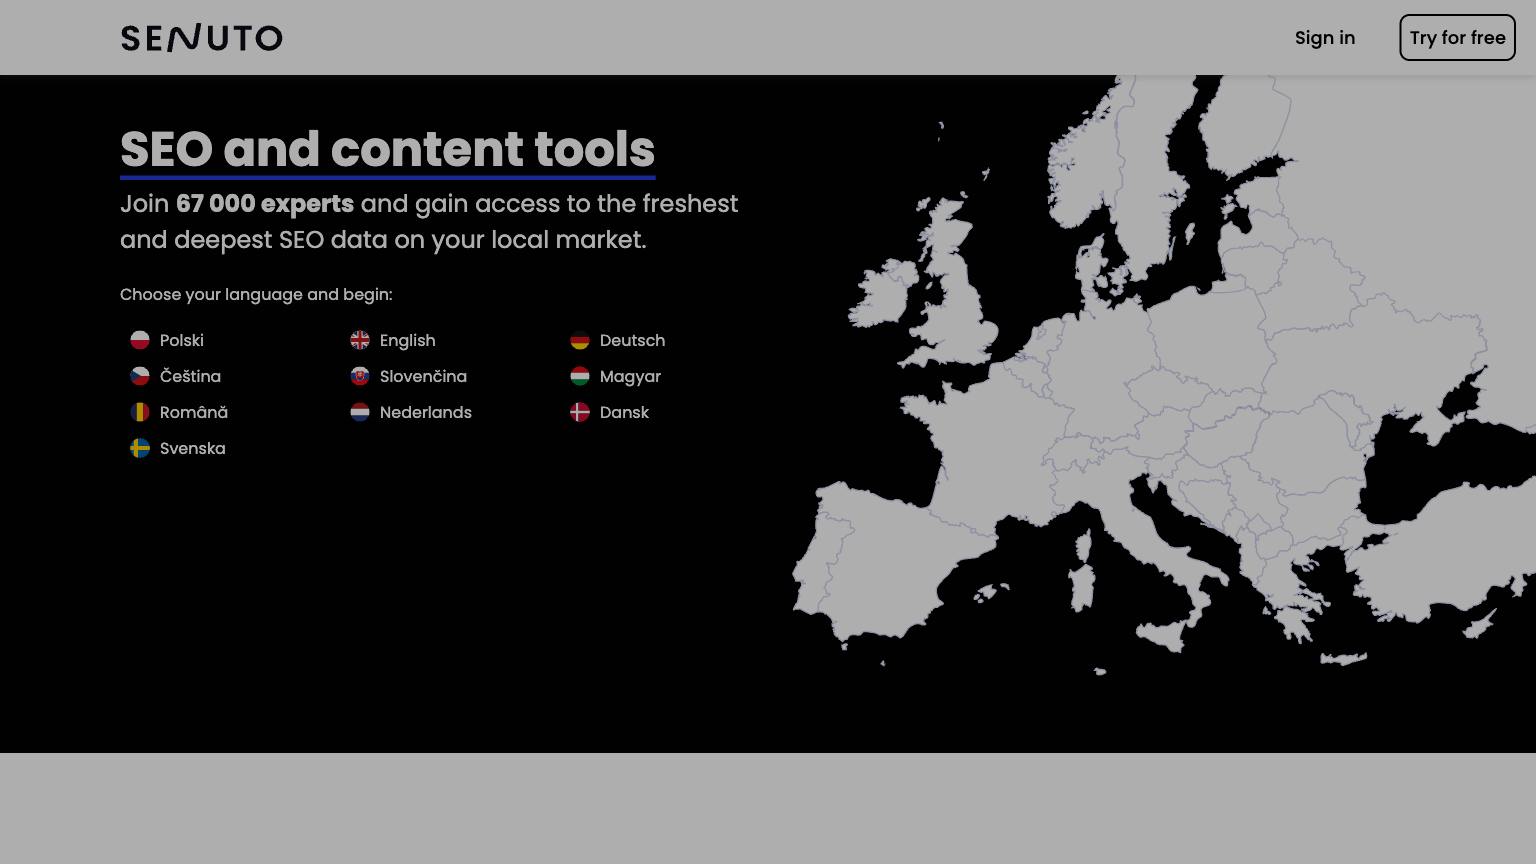Click the Romanian flag icon

coord(140,412)
